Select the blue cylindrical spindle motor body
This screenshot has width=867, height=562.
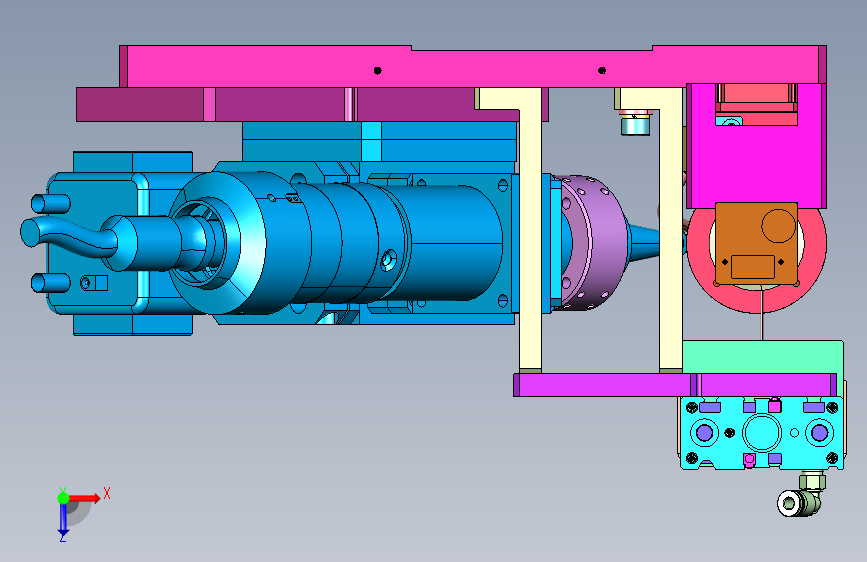click(x=354, y=243)
